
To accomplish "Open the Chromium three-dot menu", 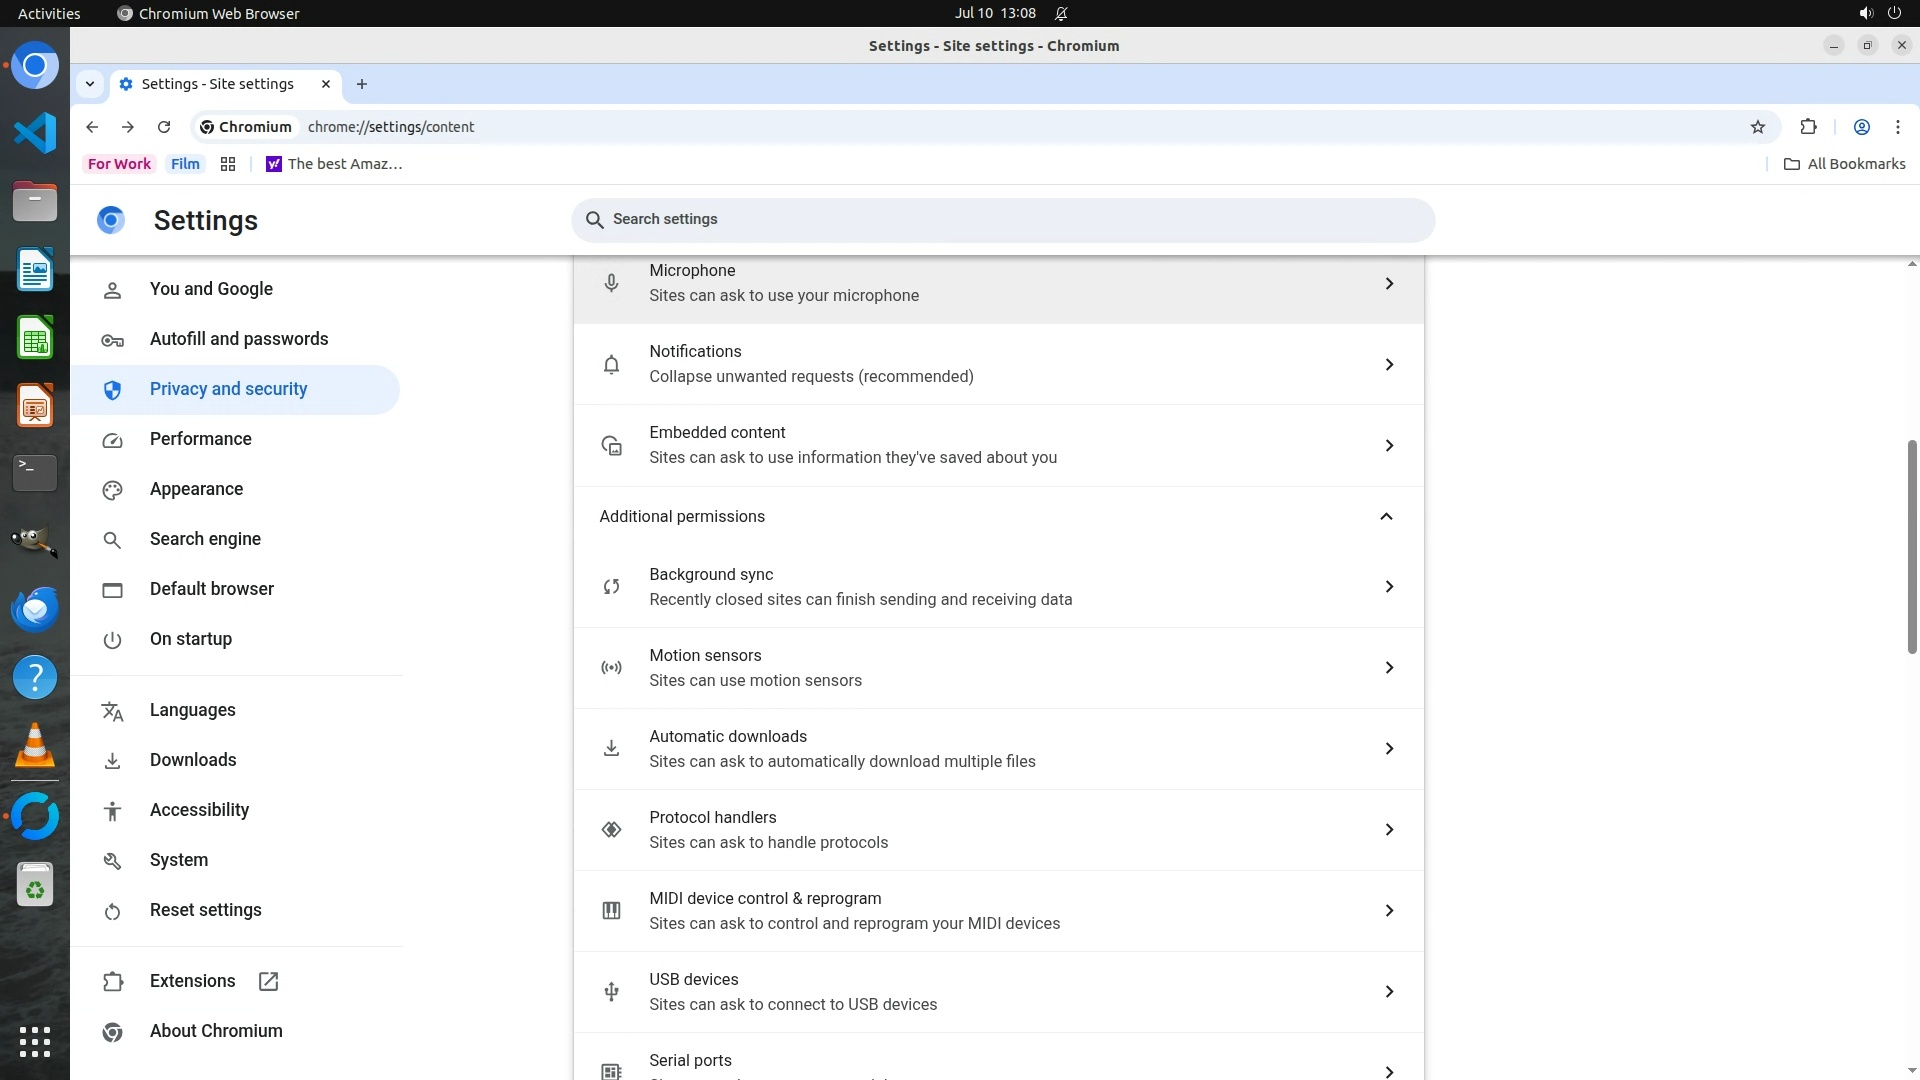I will pyautogui.click(x=1897, y=127).
